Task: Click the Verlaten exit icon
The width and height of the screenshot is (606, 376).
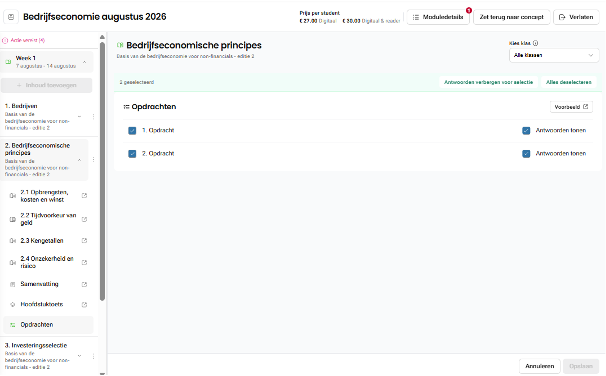Action: click(x=562, y=17)
